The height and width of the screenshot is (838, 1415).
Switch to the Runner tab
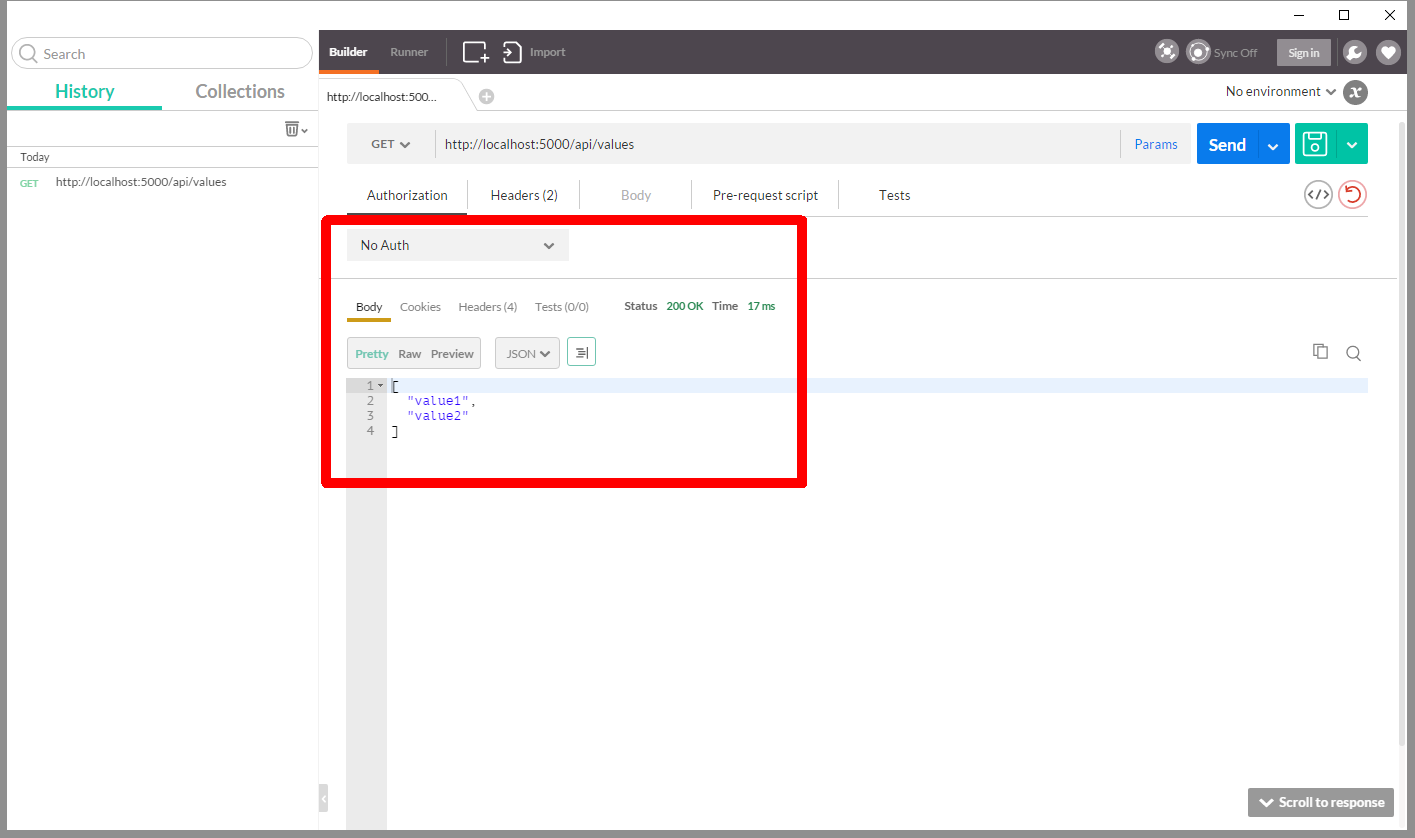tap(409, 52)
